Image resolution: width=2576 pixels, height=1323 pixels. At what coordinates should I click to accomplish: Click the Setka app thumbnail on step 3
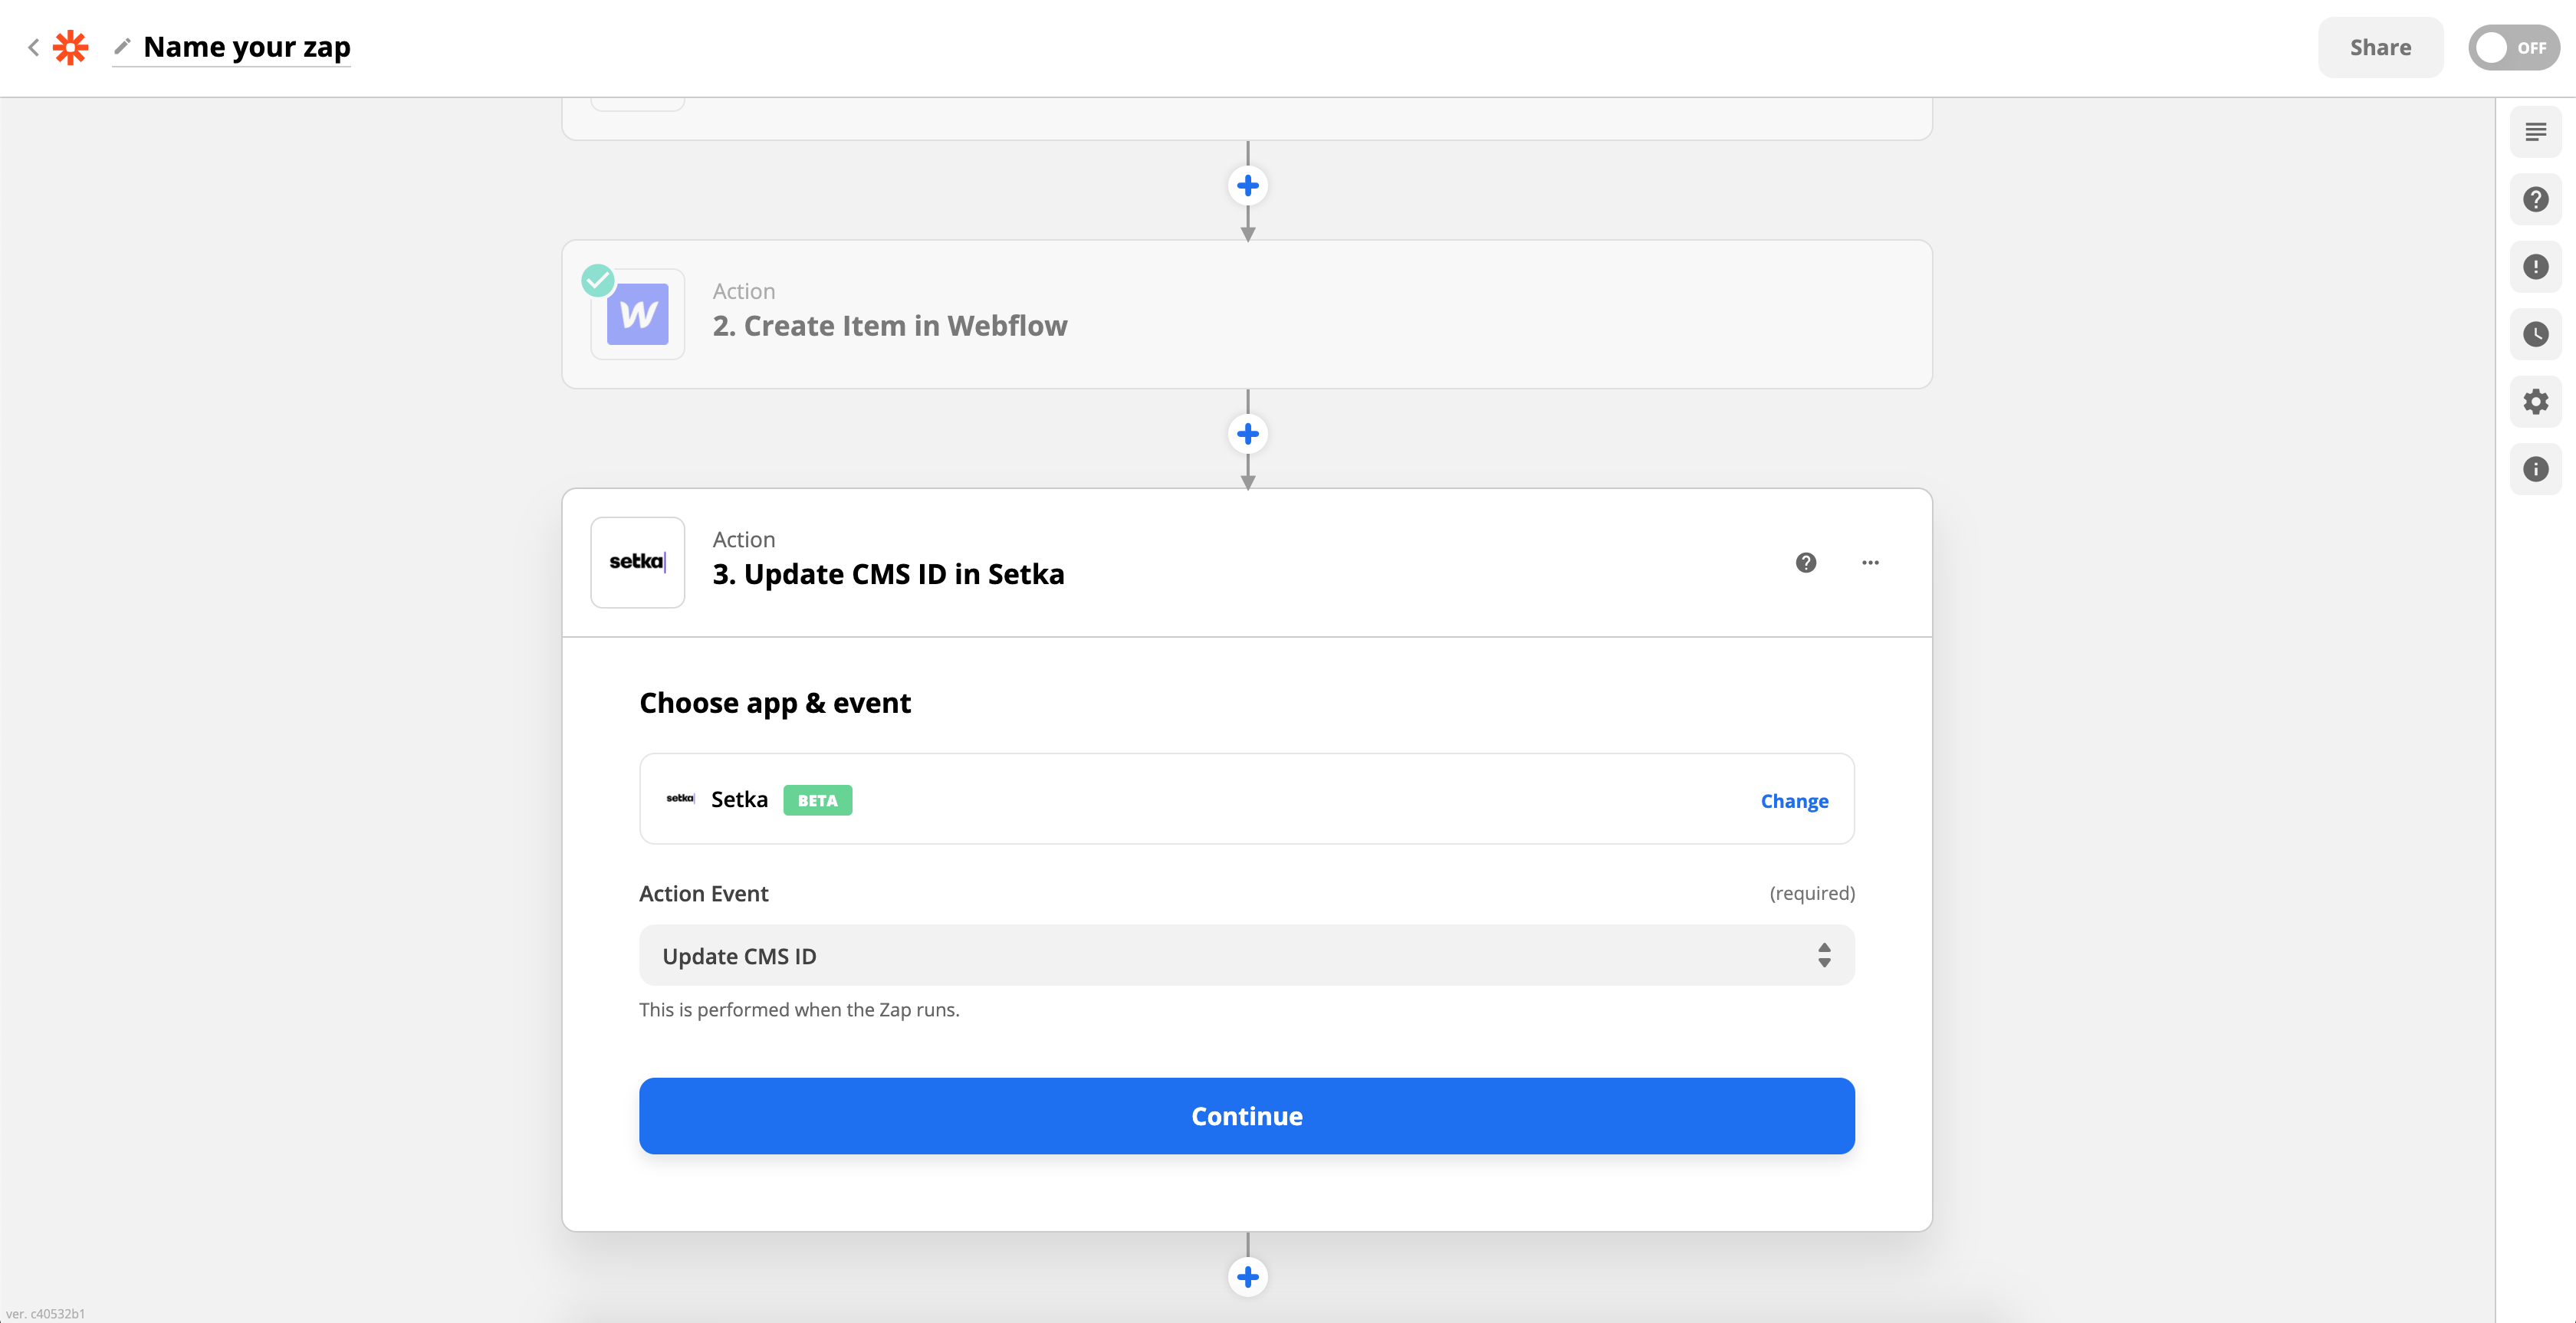pyautogui.click(x=637, y=562)
